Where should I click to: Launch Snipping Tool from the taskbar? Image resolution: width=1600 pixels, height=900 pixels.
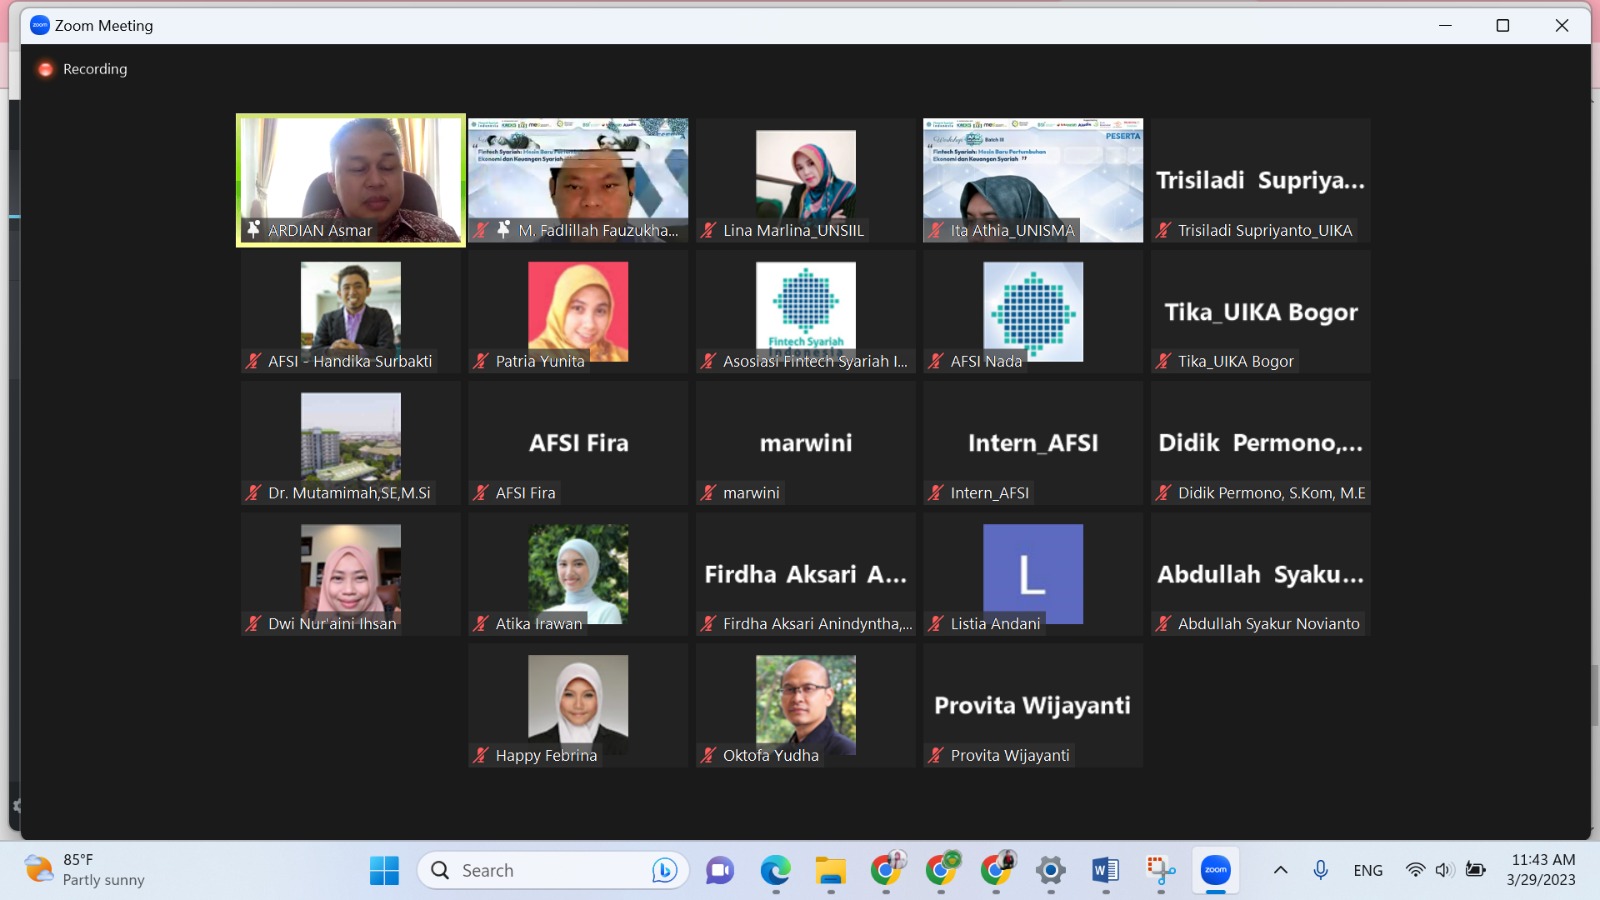click(1160, 870)
